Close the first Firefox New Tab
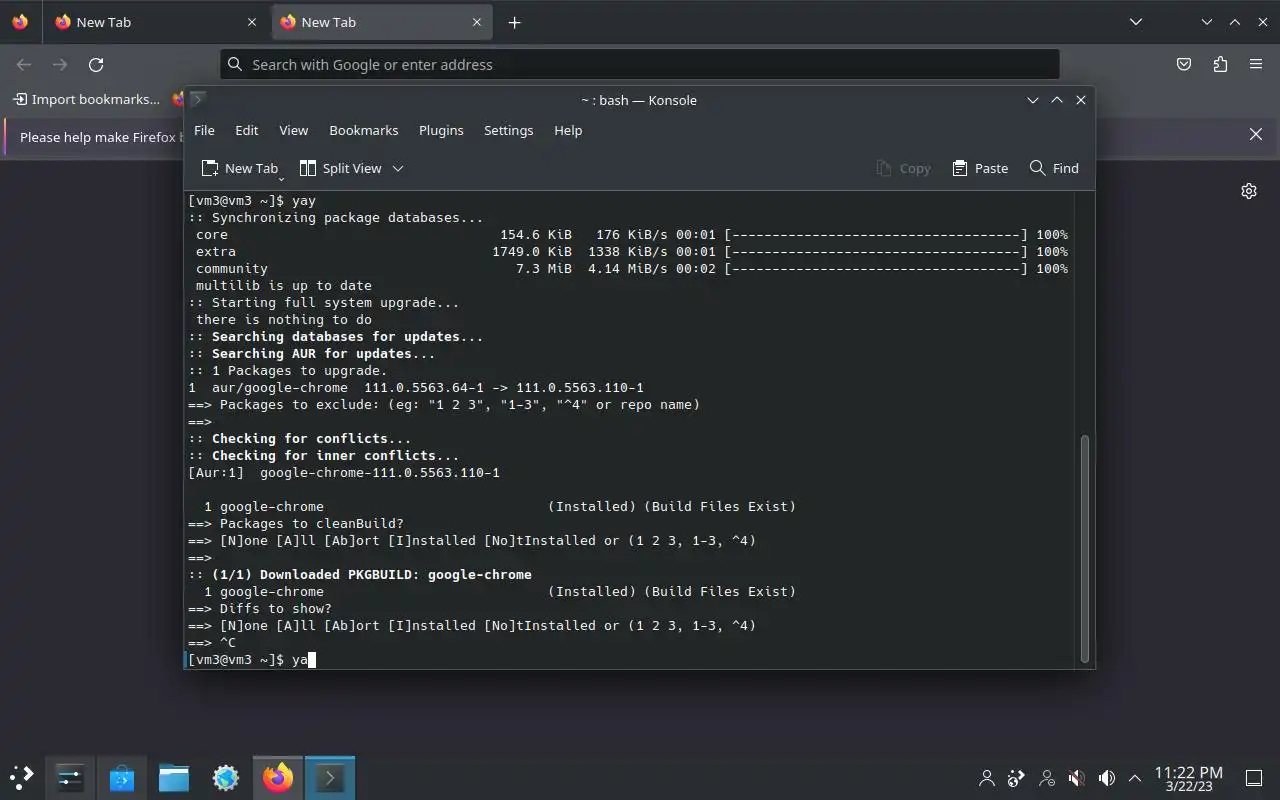The image size is (1280, 800). coord(252,22)
